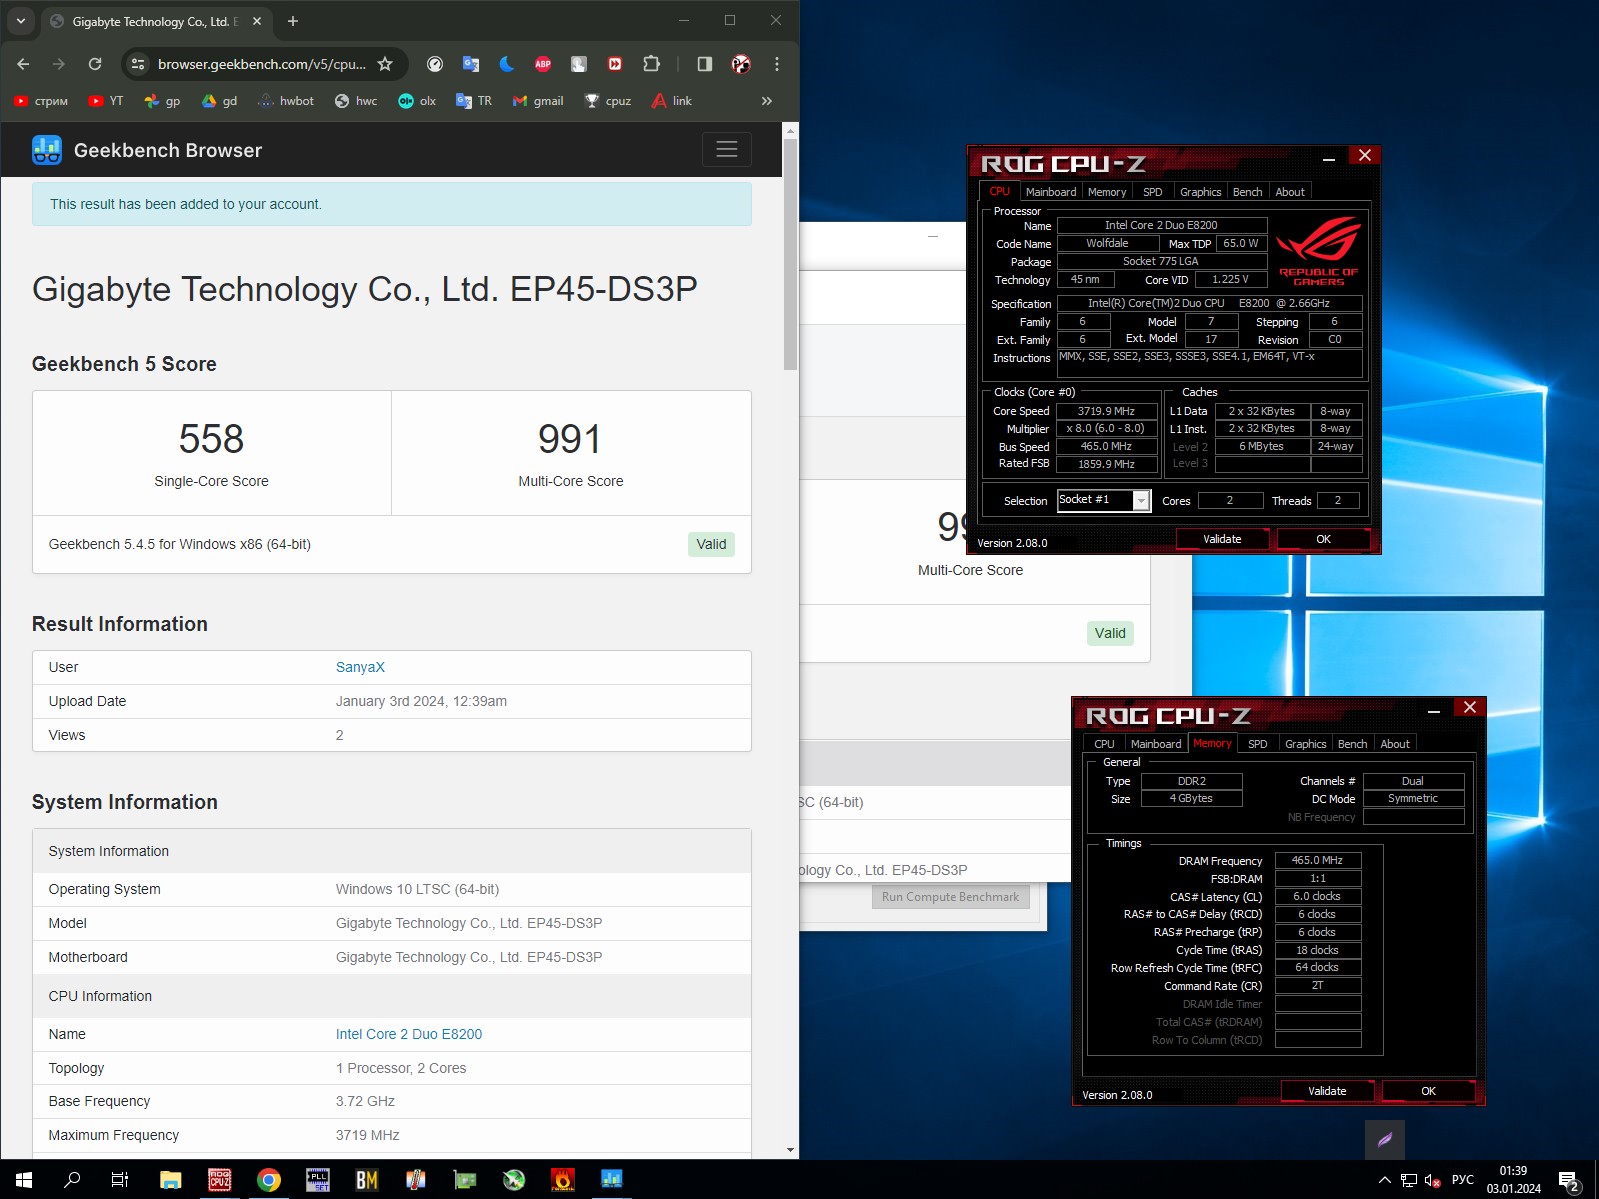The height and width of the screenshot is (1199, 1599).
Task: Open the notification center icon
Action: pos(1569,1181)
